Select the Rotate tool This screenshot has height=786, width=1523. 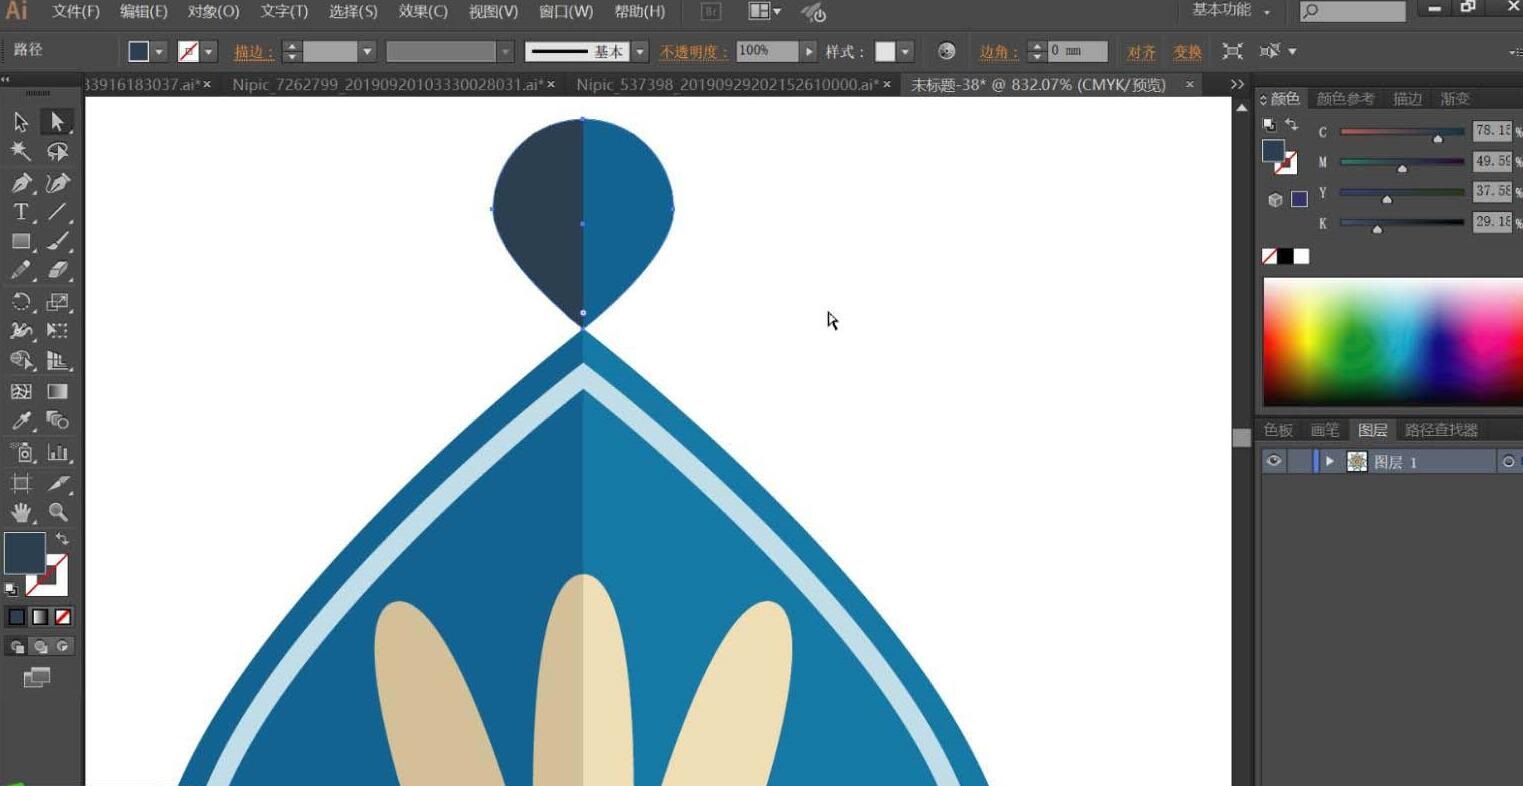click(21, 302)
